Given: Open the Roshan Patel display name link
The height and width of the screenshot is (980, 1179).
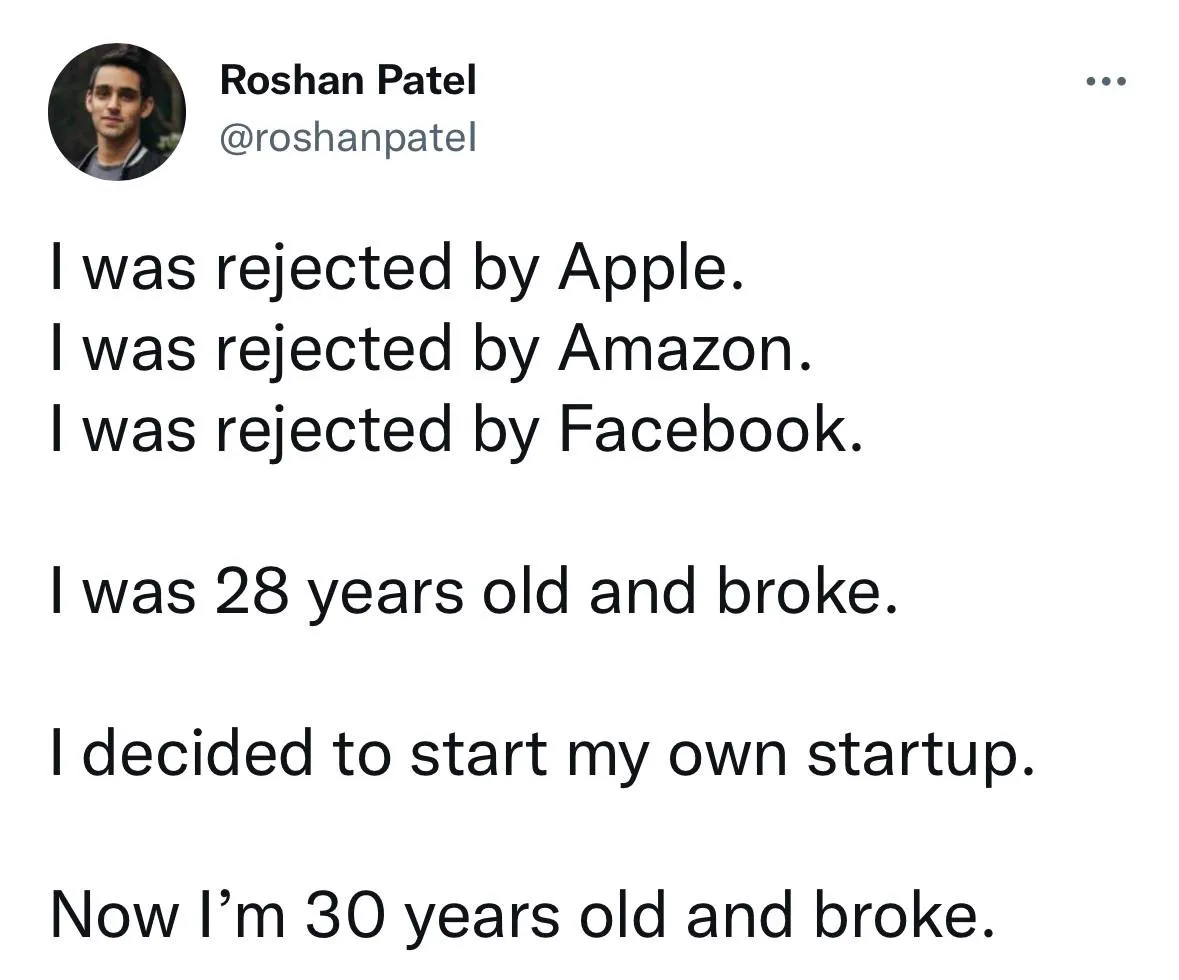Looking at the screenshot, I should tap(348, 80).
